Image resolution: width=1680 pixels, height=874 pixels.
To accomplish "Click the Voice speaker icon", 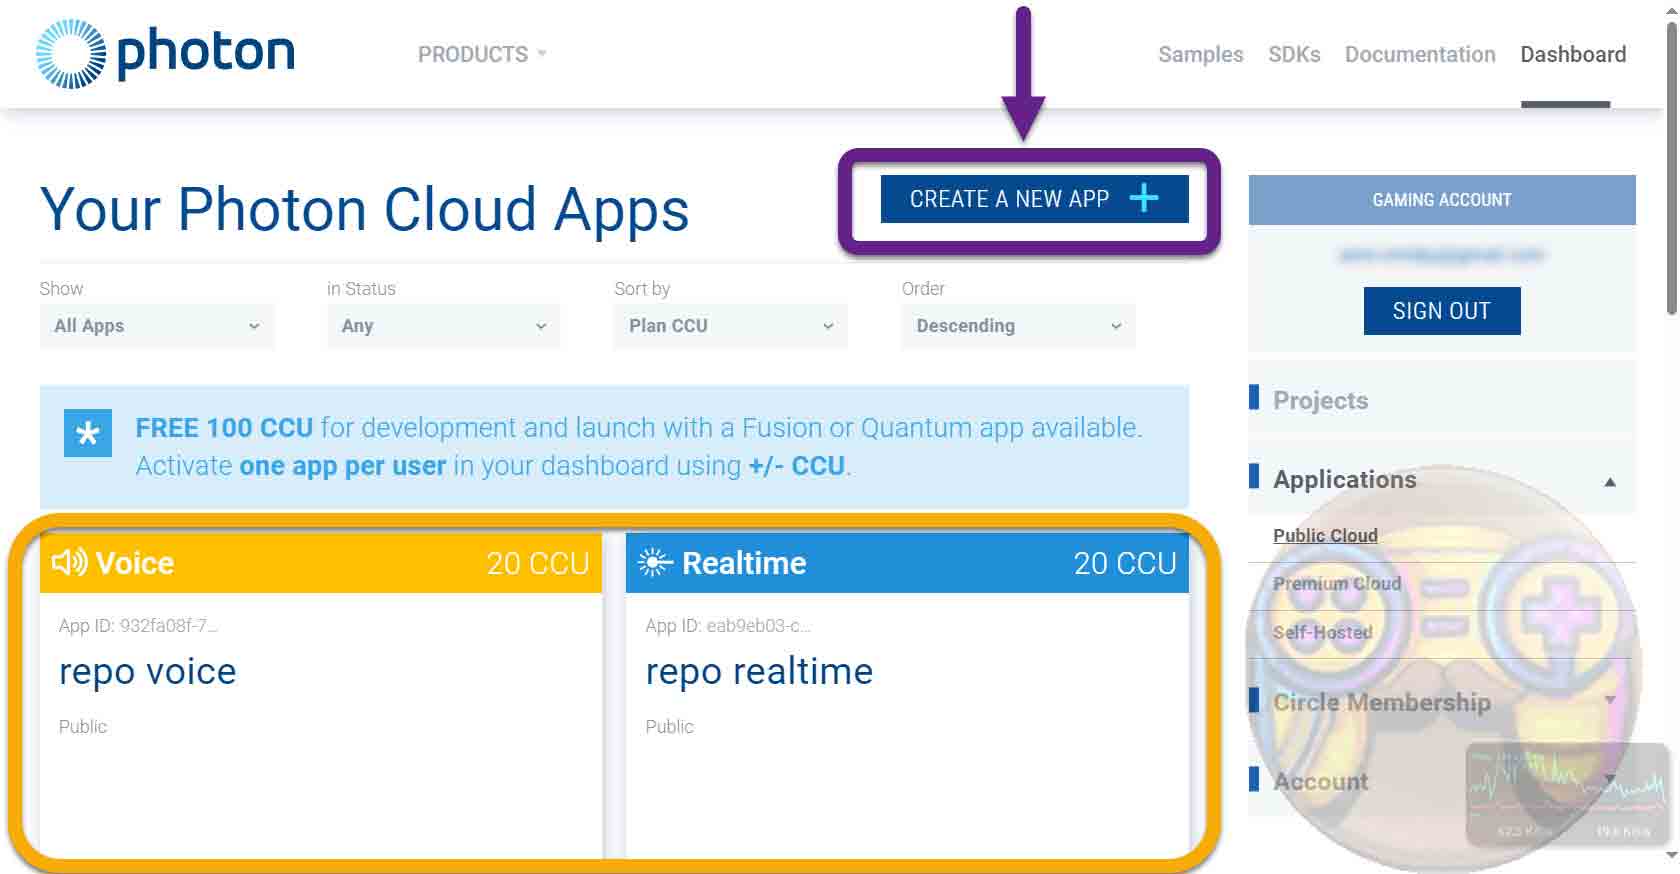I will tap(70, 563).
